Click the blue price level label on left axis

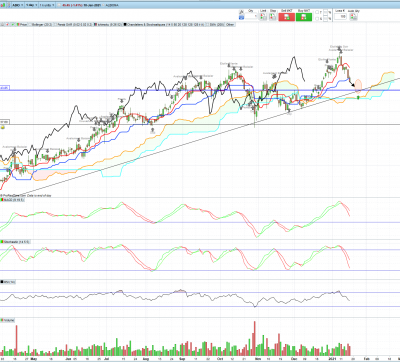[4, 88]
